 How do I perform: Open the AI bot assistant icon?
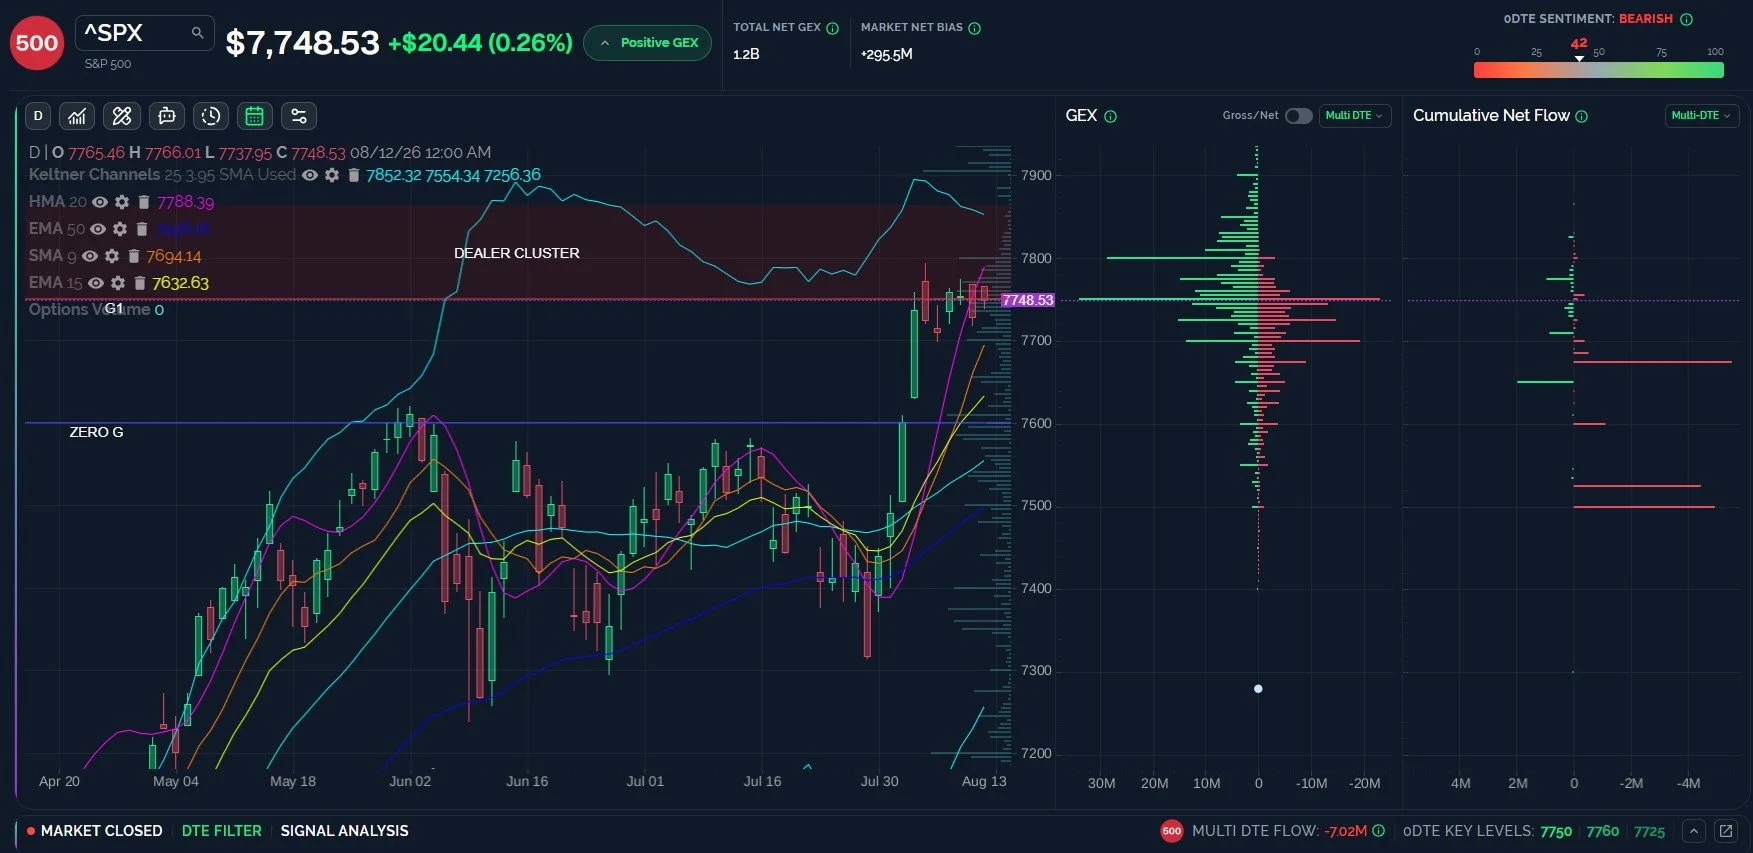point(167,116)
